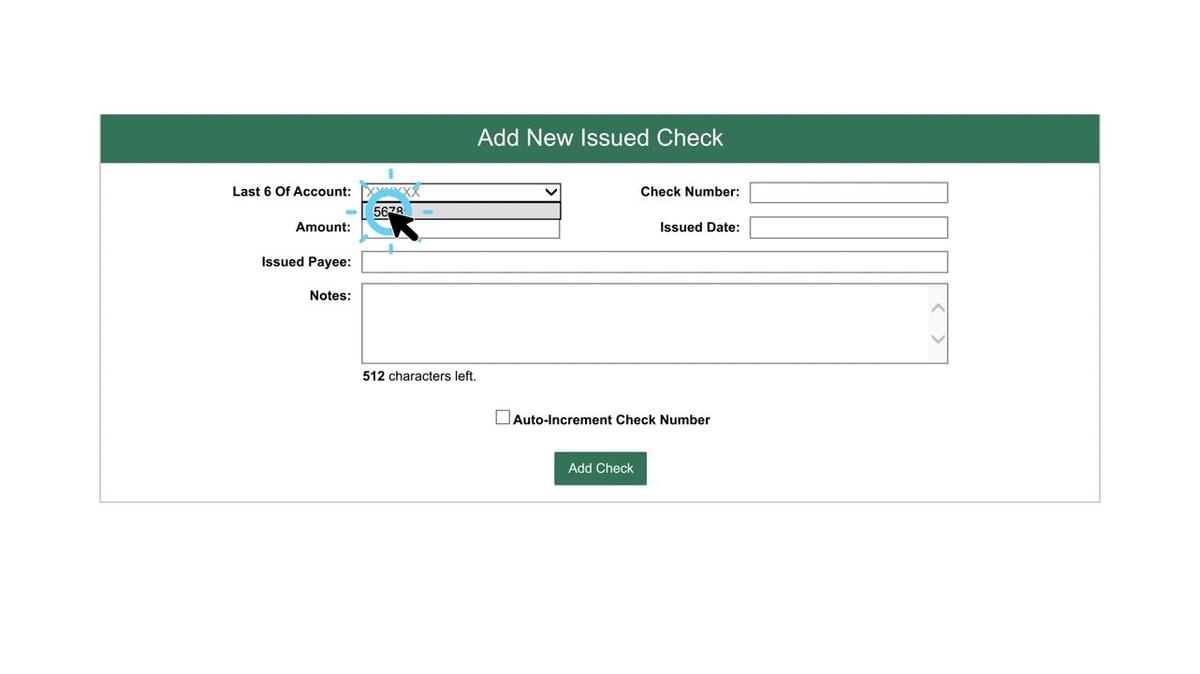Click the Check Number label

pyautogui.click(x=690, y=191)
